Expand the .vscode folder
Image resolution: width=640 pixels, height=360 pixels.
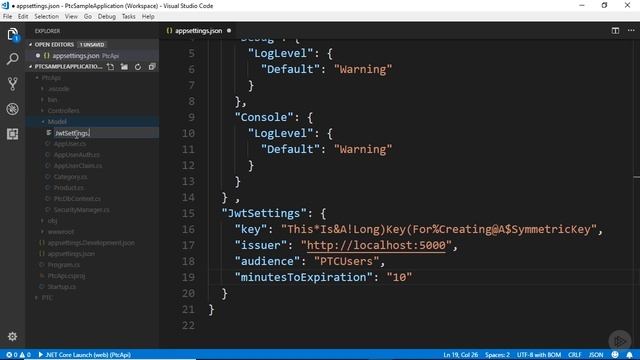click(42, 89)
